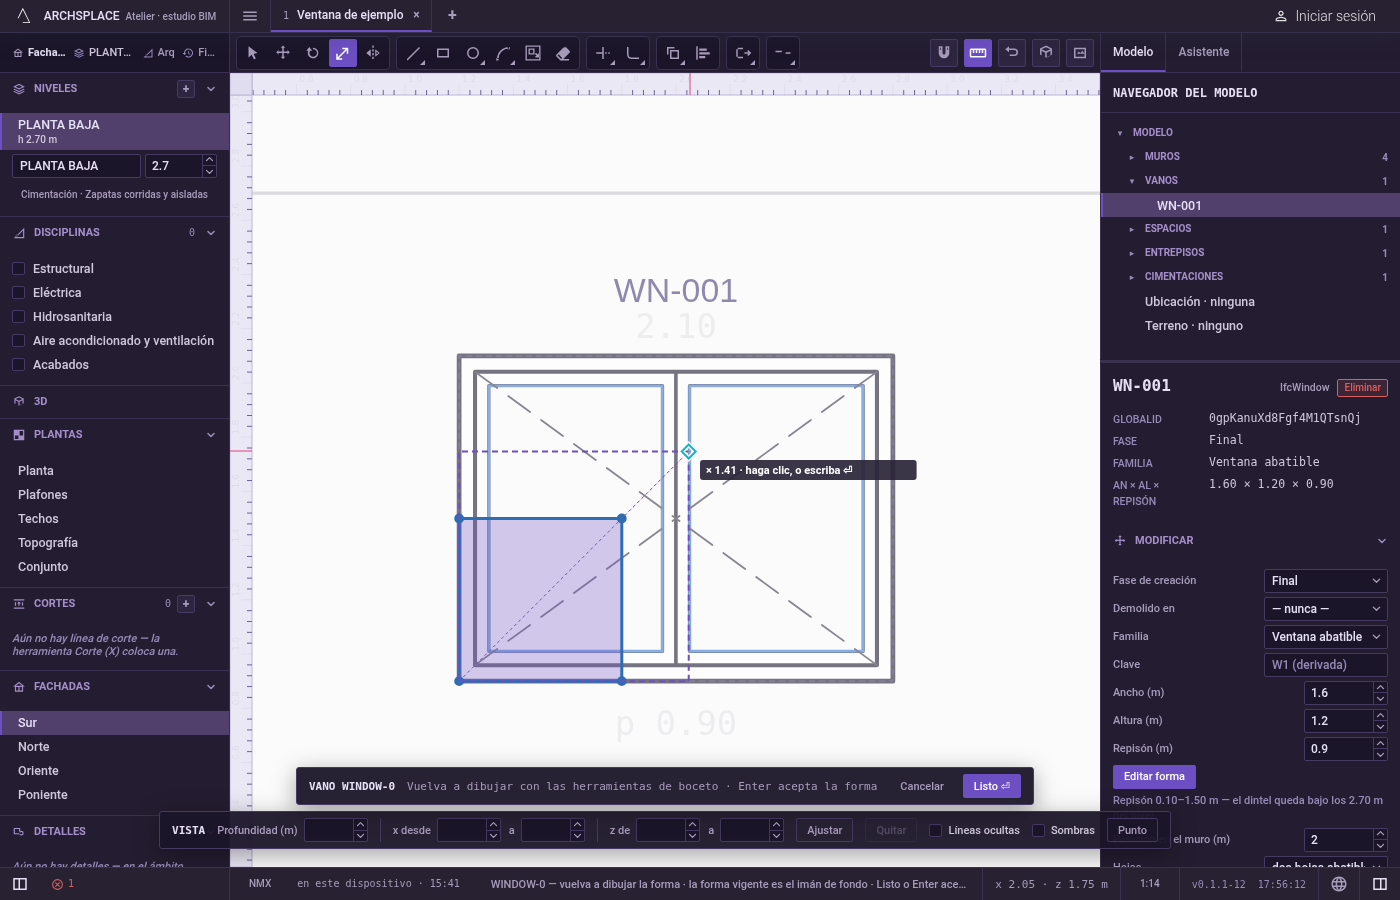Click the Cancelar button
This screenshot has width=1400, height=900.
[921, 786]
